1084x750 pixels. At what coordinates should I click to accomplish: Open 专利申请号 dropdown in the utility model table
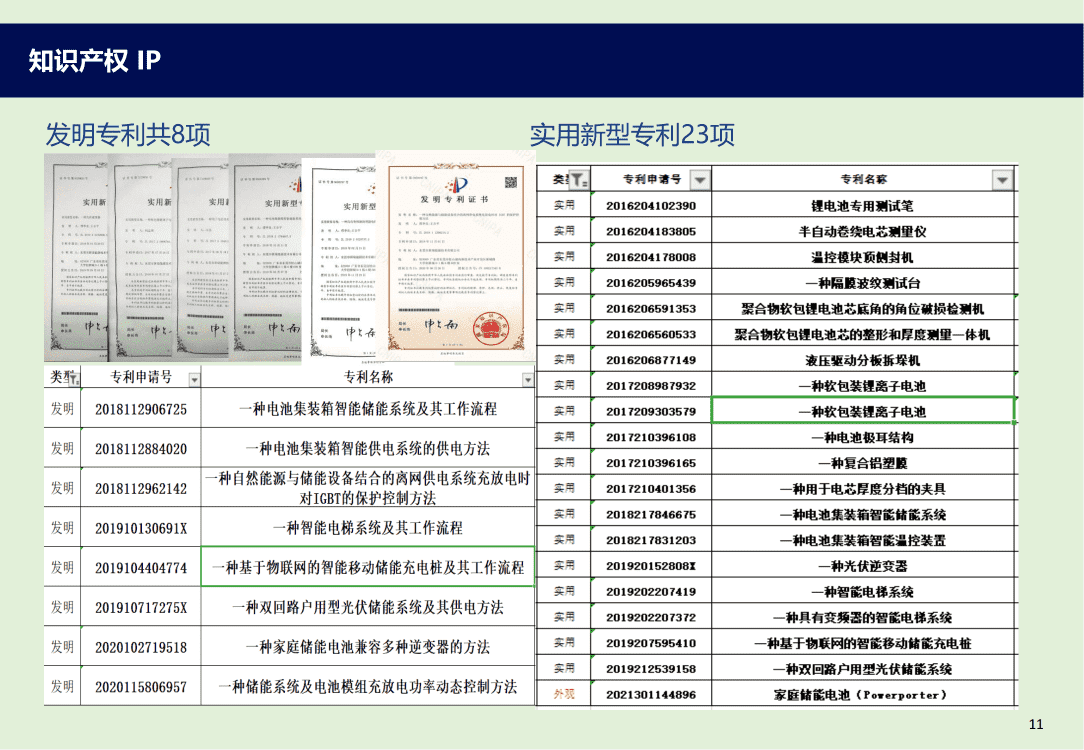pos(700,180)
